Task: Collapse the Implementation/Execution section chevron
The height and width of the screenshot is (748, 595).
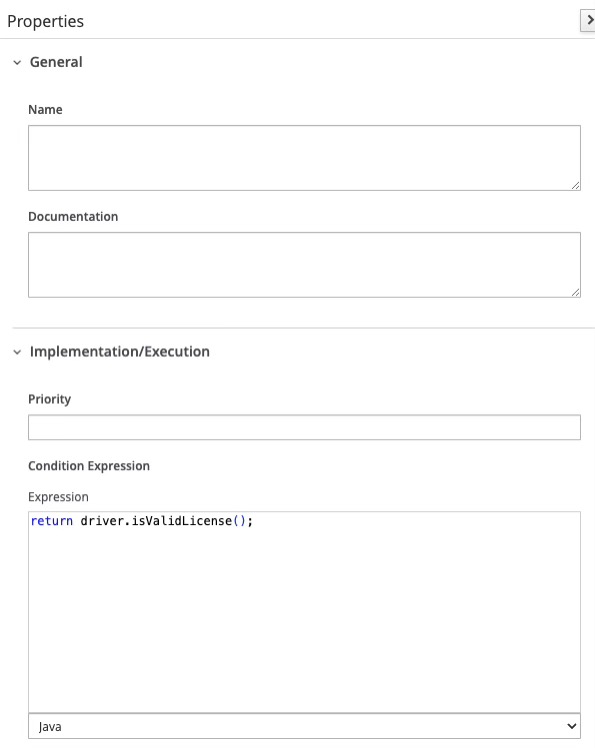Action: click(17, 352)
